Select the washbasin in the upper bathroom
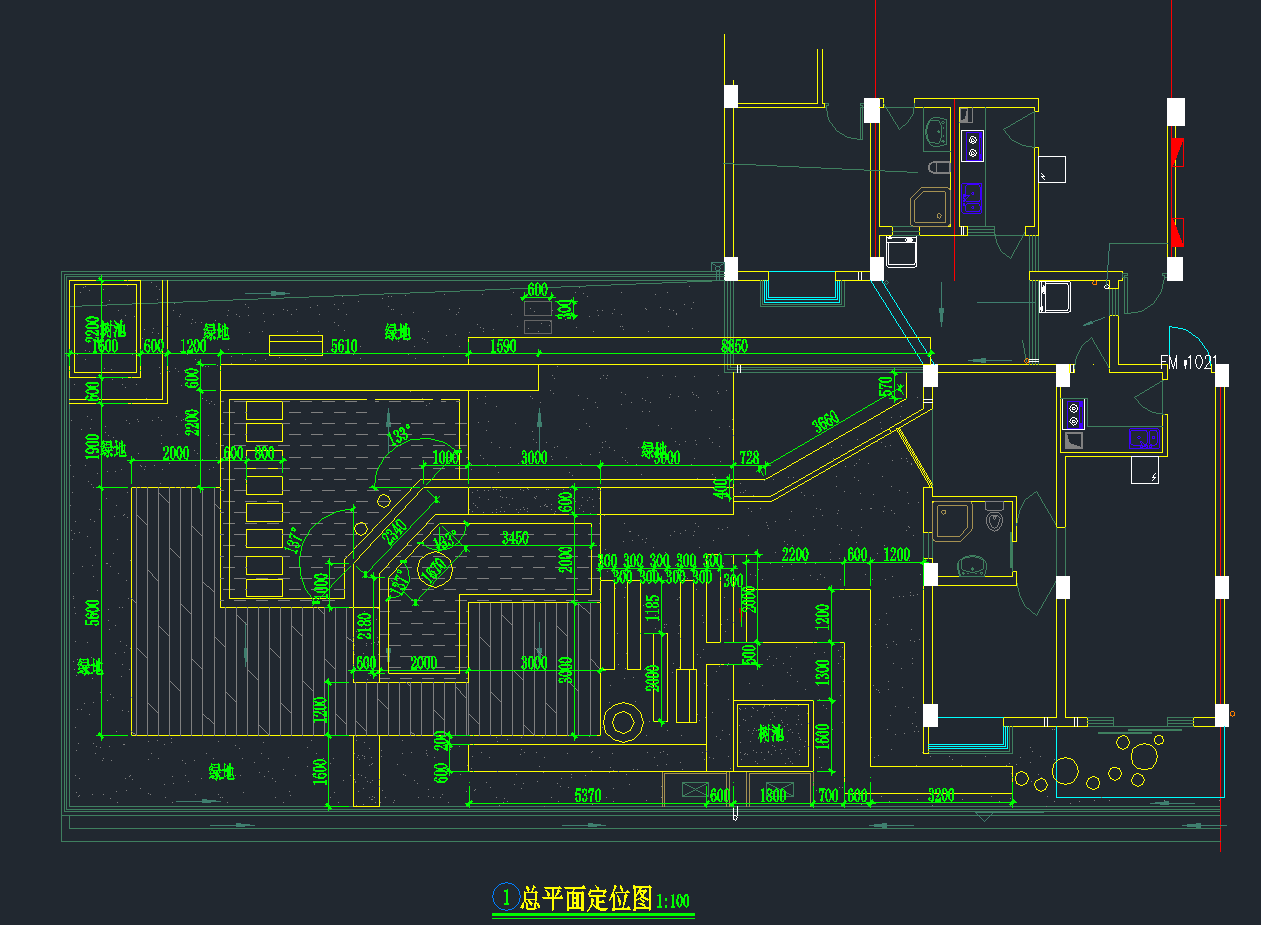Screen dimensions: 1261x925 936,131
